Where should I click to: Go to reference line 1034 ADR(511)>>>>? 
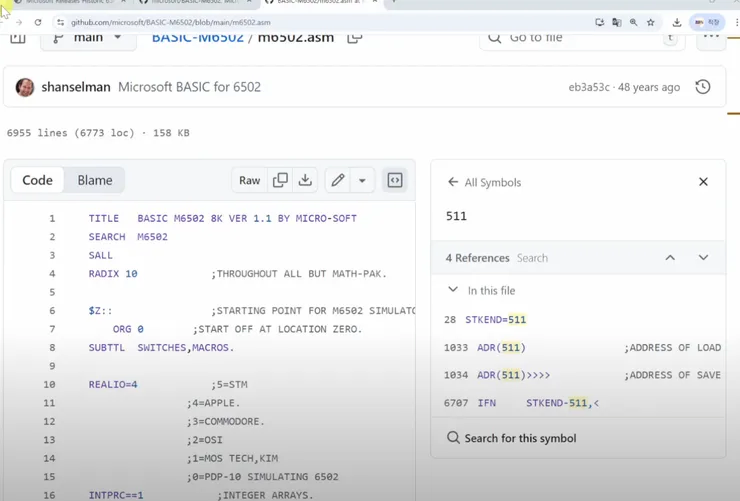tap(578, 375)
